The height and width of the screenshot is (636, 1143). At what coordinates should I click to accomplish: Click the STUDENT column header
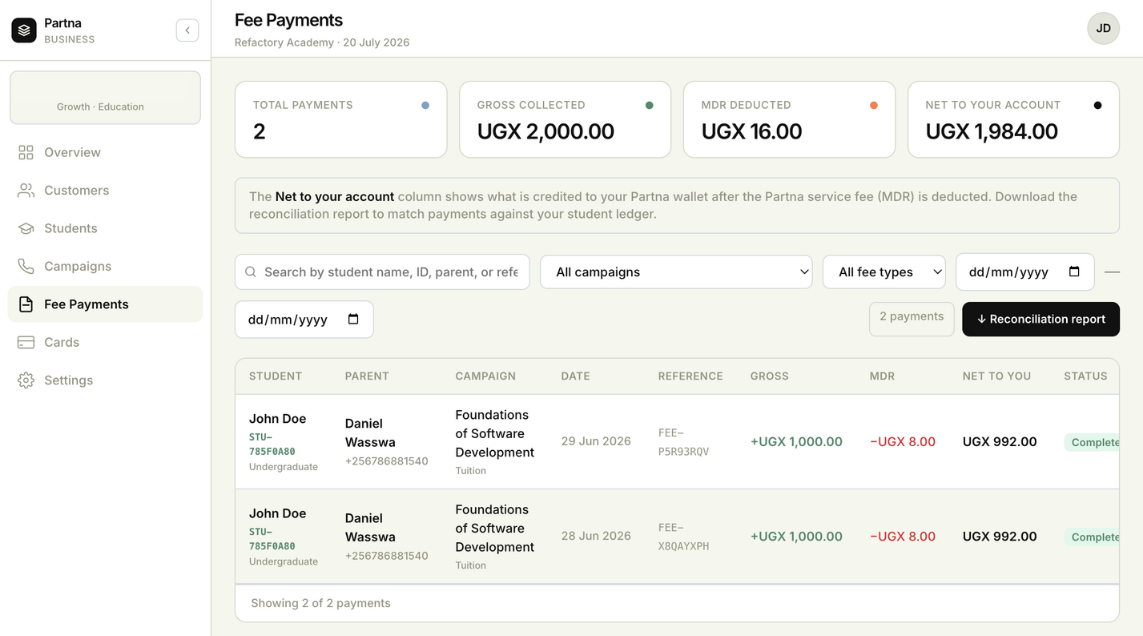pos(275,376)
